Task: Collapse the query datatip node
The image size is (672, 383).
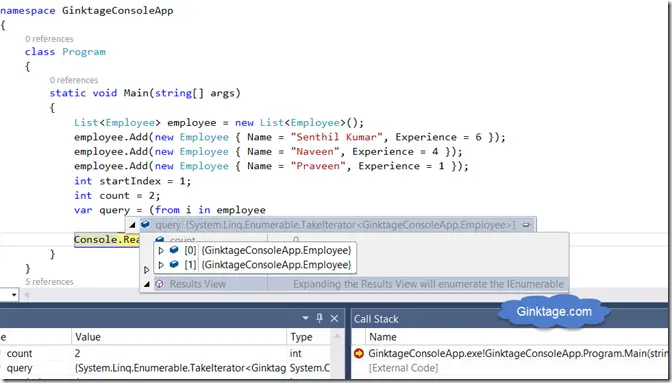Action: (132, 225)
